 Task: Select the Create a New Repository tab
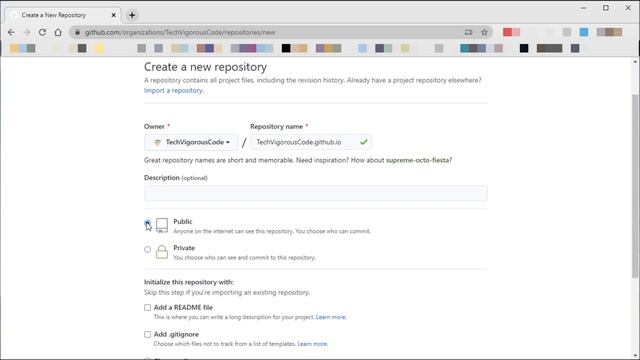click(63, 15)
